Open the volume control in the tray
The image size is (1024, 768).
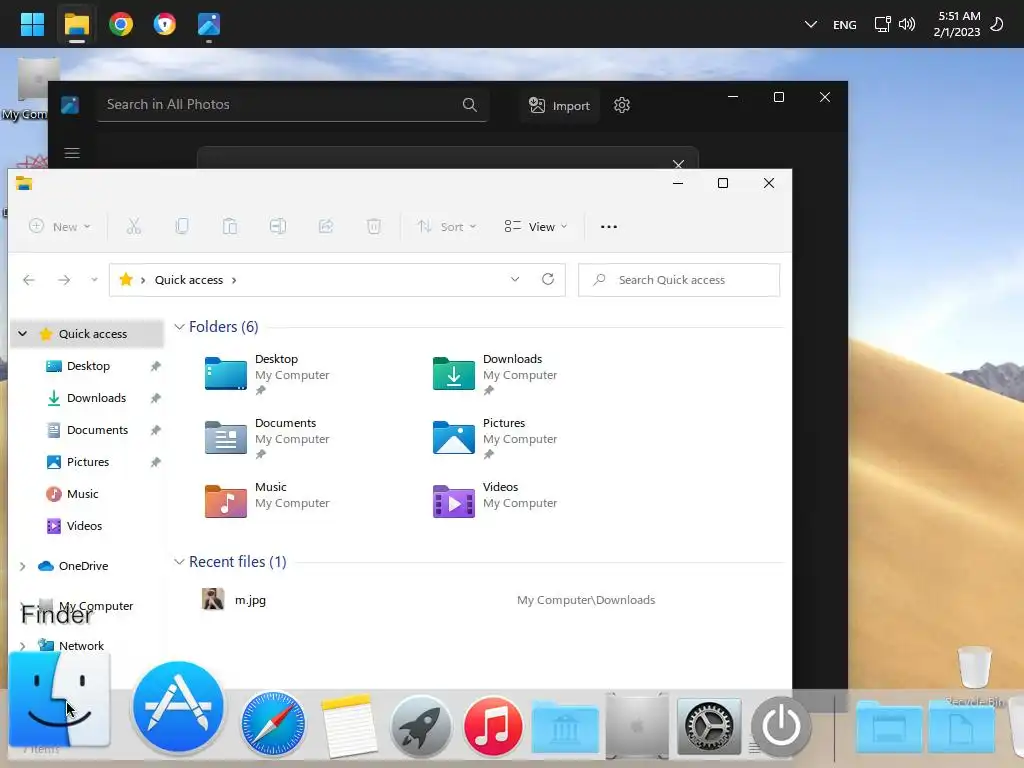click(906, 25)
